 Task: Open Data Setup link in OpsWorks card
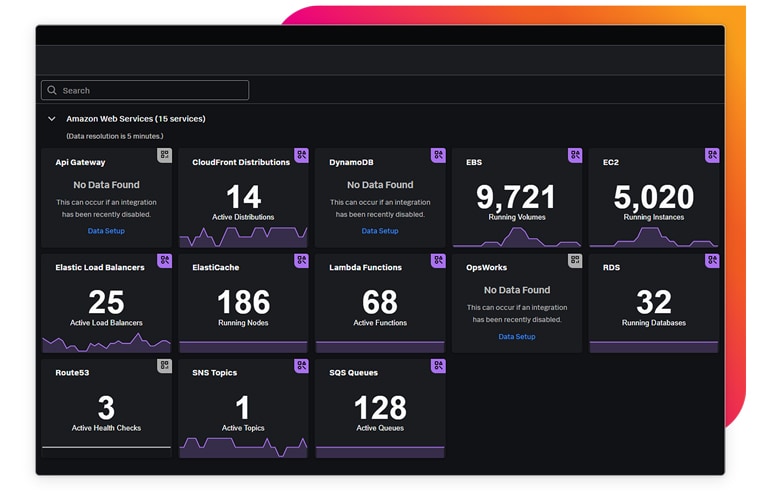coord(517,337)
